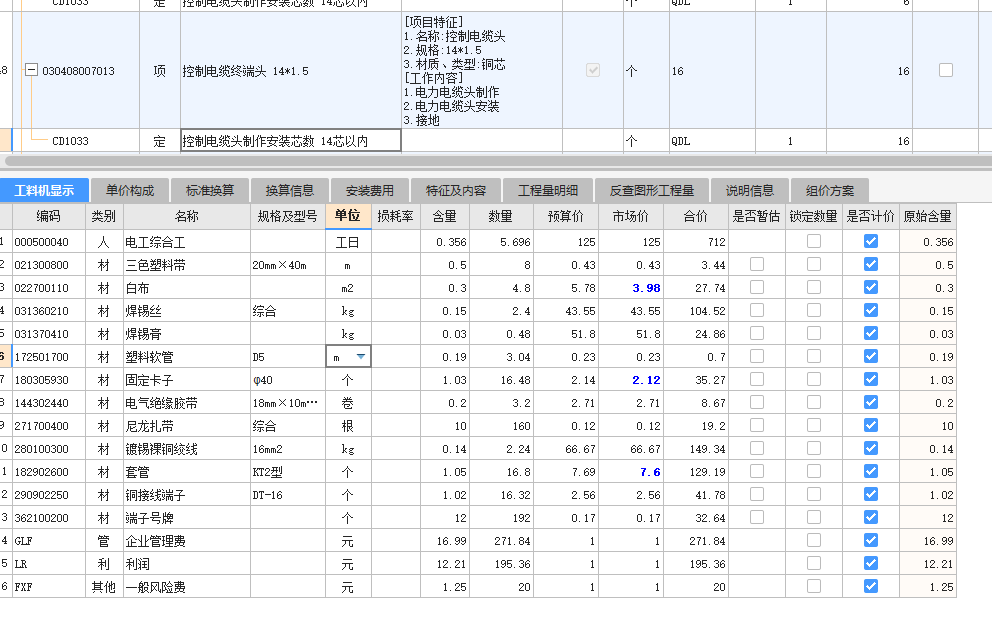Click the 含量 column header
Viewport: 992px width, 626px height.
pos(445,216)
